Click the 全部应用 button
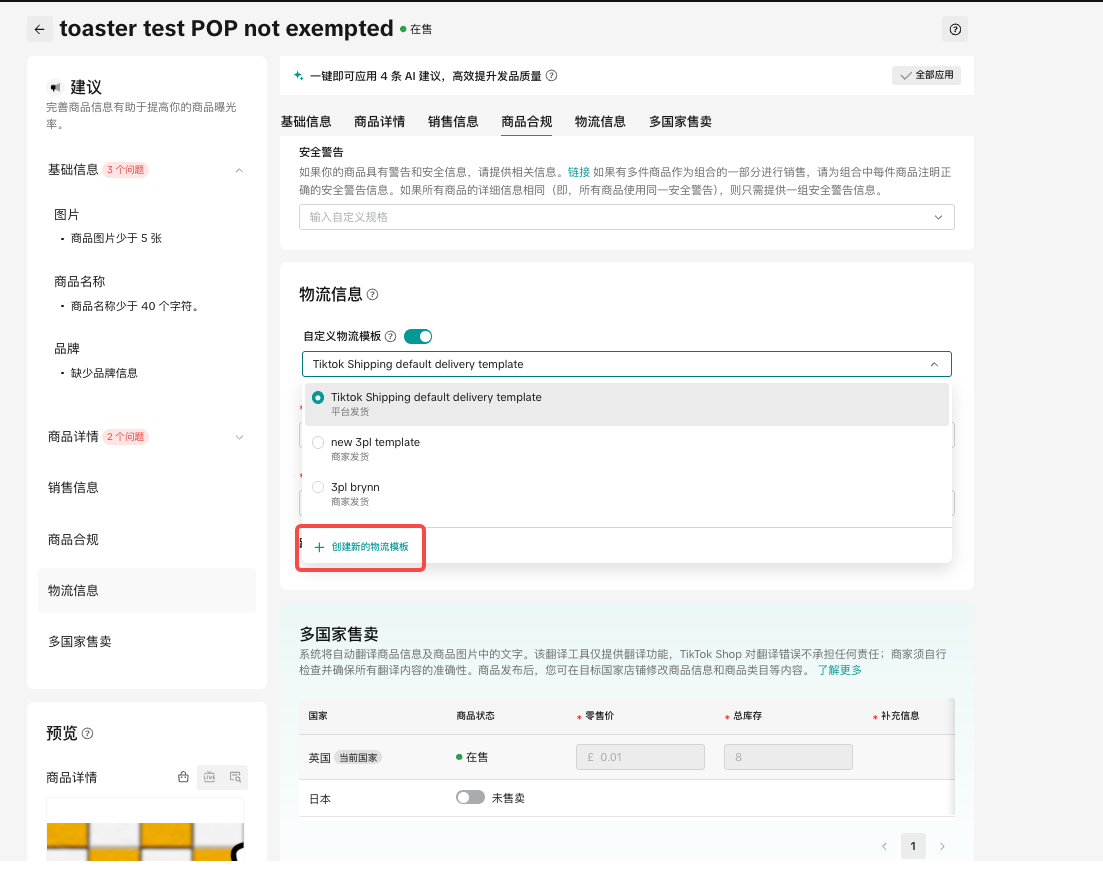 (926, 75)
